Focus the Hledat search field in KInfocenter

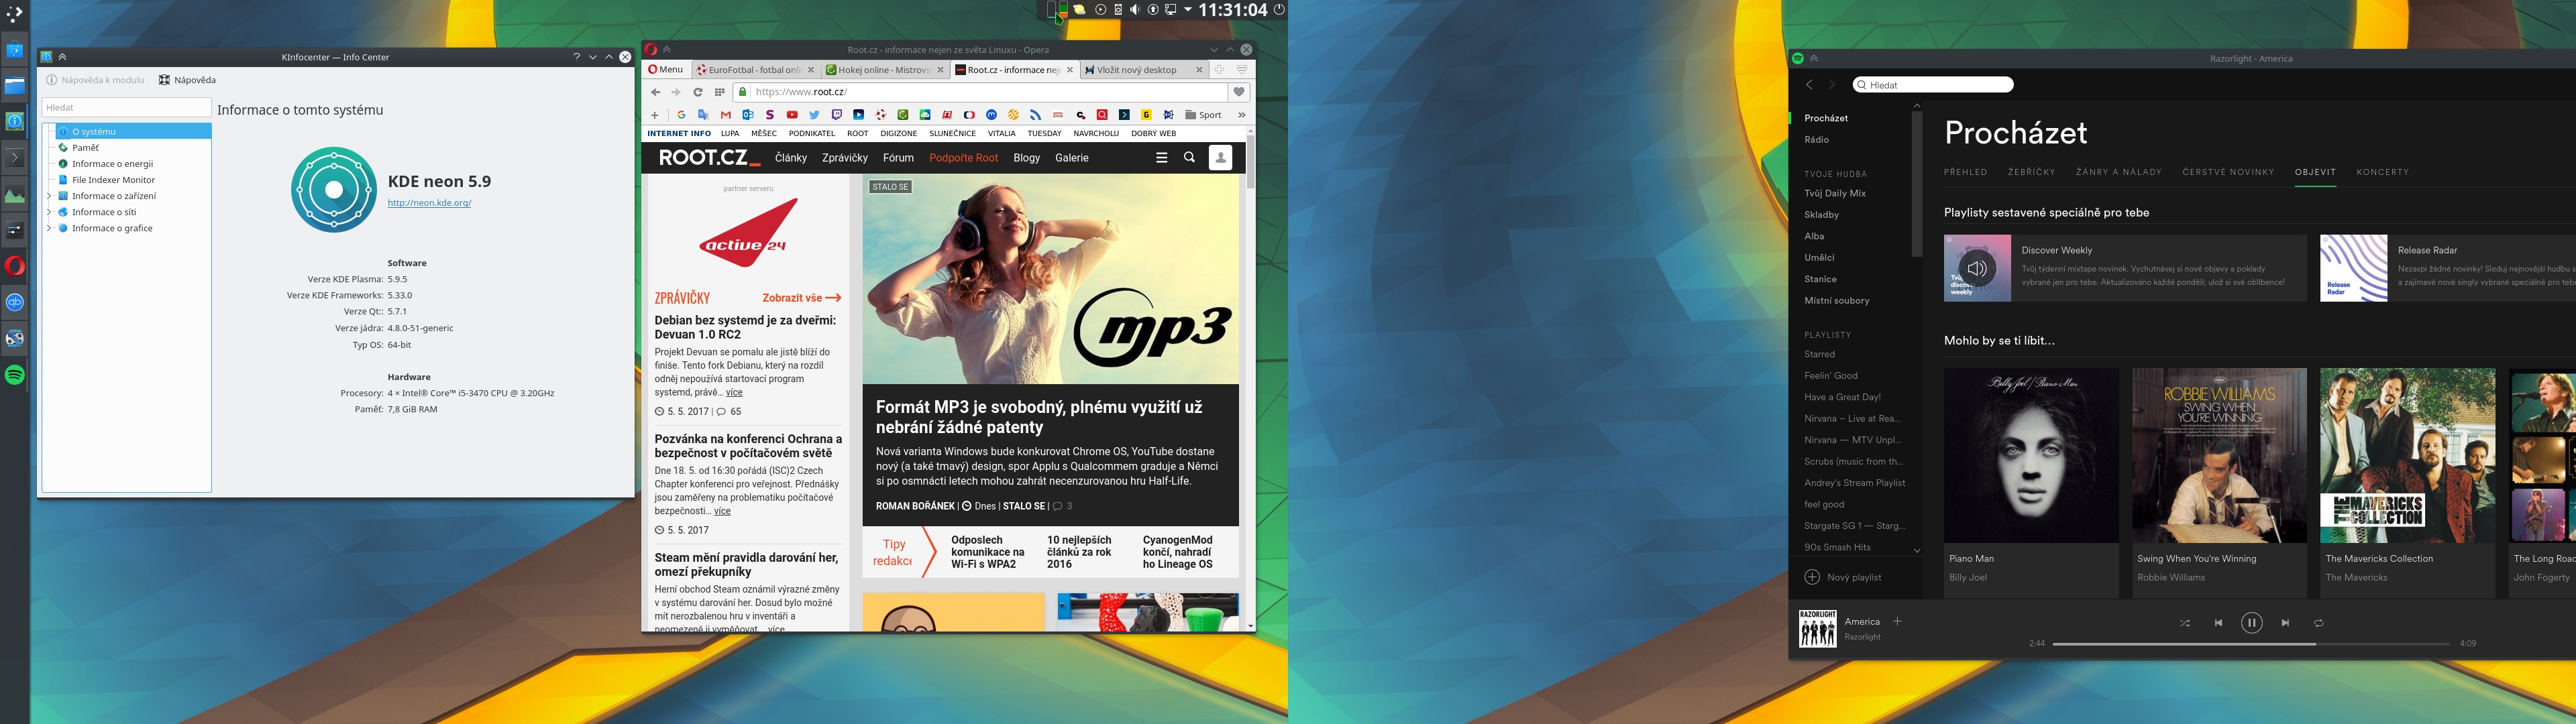[x=126, y=107]
